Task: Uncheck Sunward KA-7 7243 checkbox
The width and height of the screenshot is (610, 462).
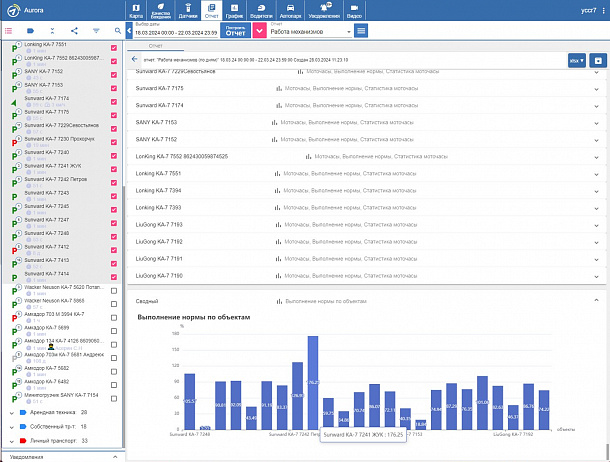Action: tap(114, 196)
